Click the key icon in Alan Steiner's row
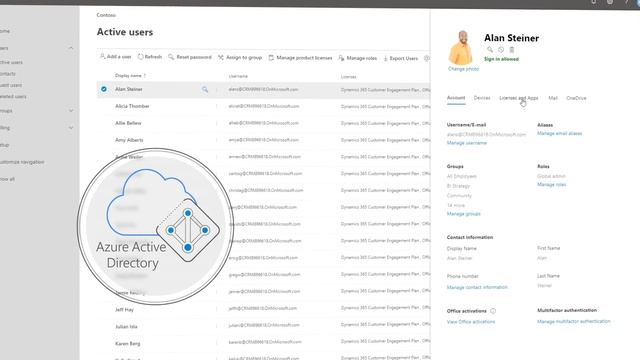 click(205, 89)
